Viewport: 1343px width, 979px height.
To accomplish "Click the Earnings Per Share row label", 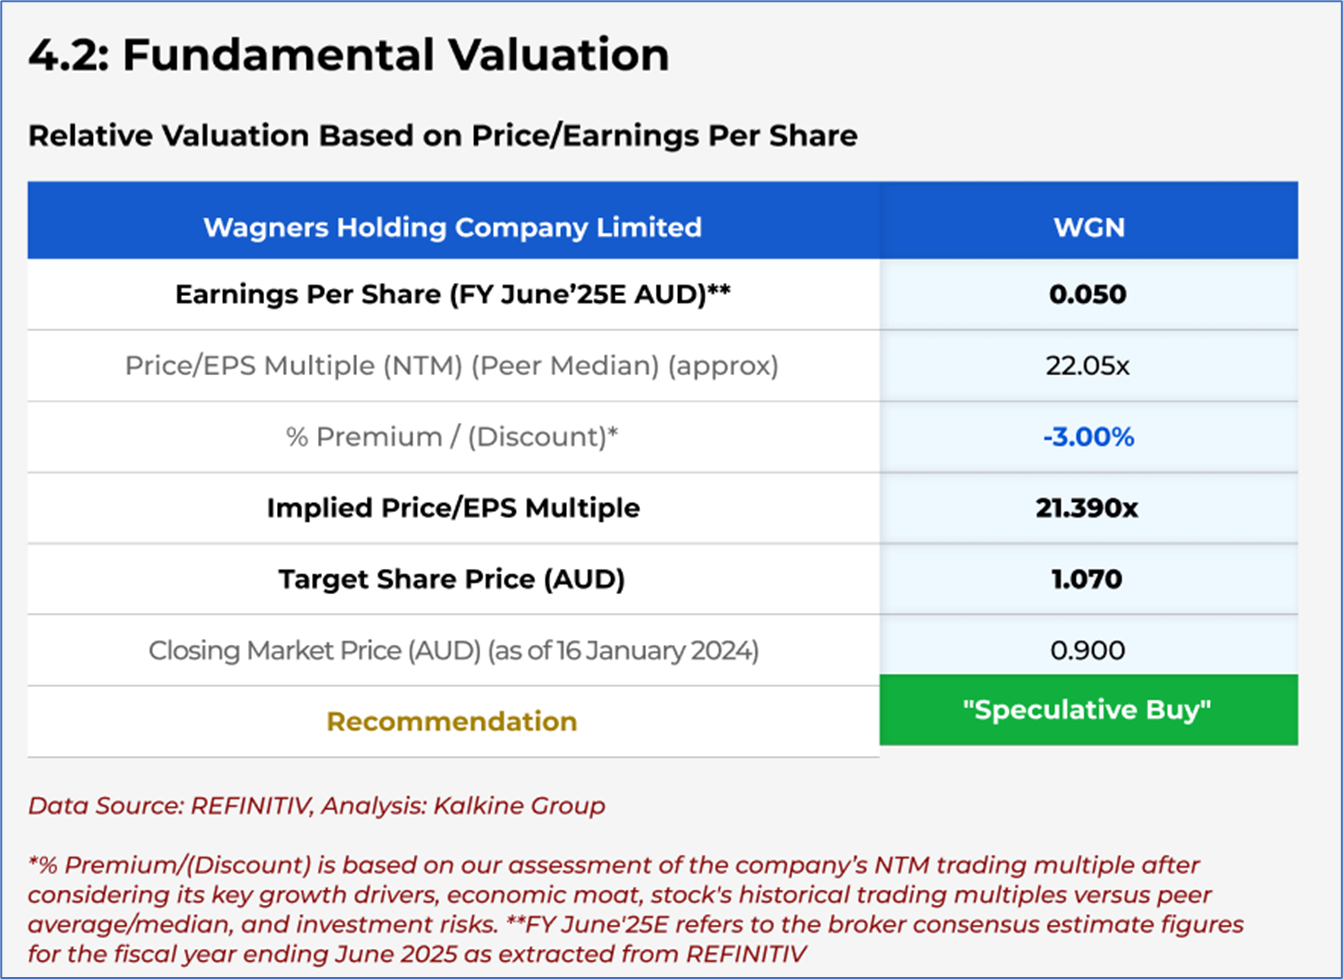I will (x=452, y=295).
